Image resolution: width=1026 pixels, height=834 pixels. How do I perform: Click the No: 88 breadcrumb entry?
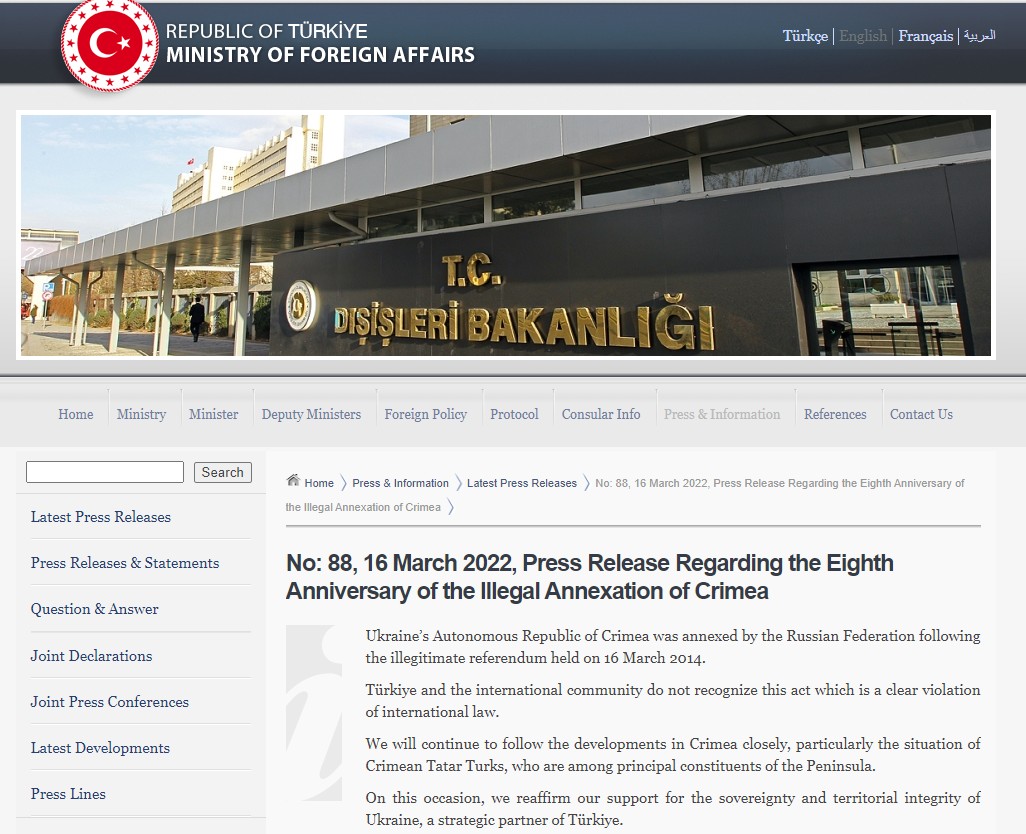point(625,495)
